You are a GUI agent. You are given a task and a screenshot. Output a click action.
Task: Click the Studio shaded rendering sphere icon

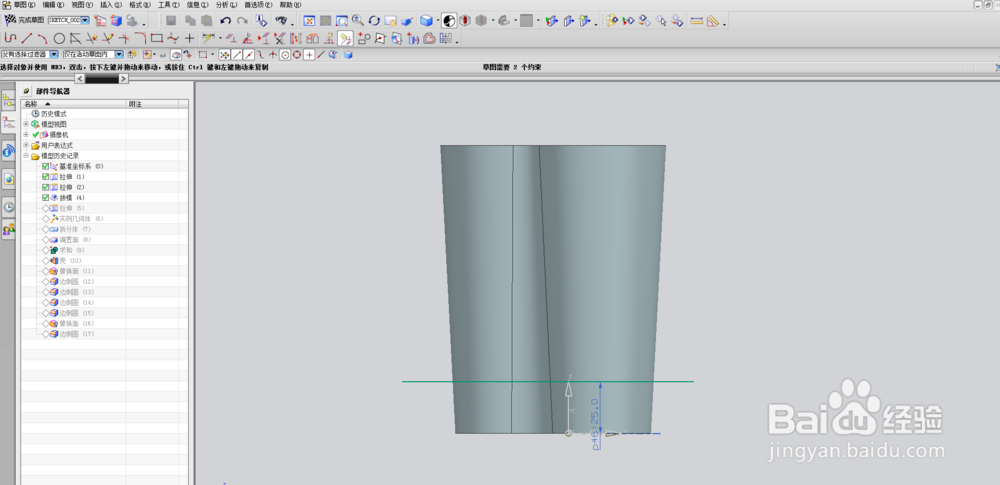point(449,20)
